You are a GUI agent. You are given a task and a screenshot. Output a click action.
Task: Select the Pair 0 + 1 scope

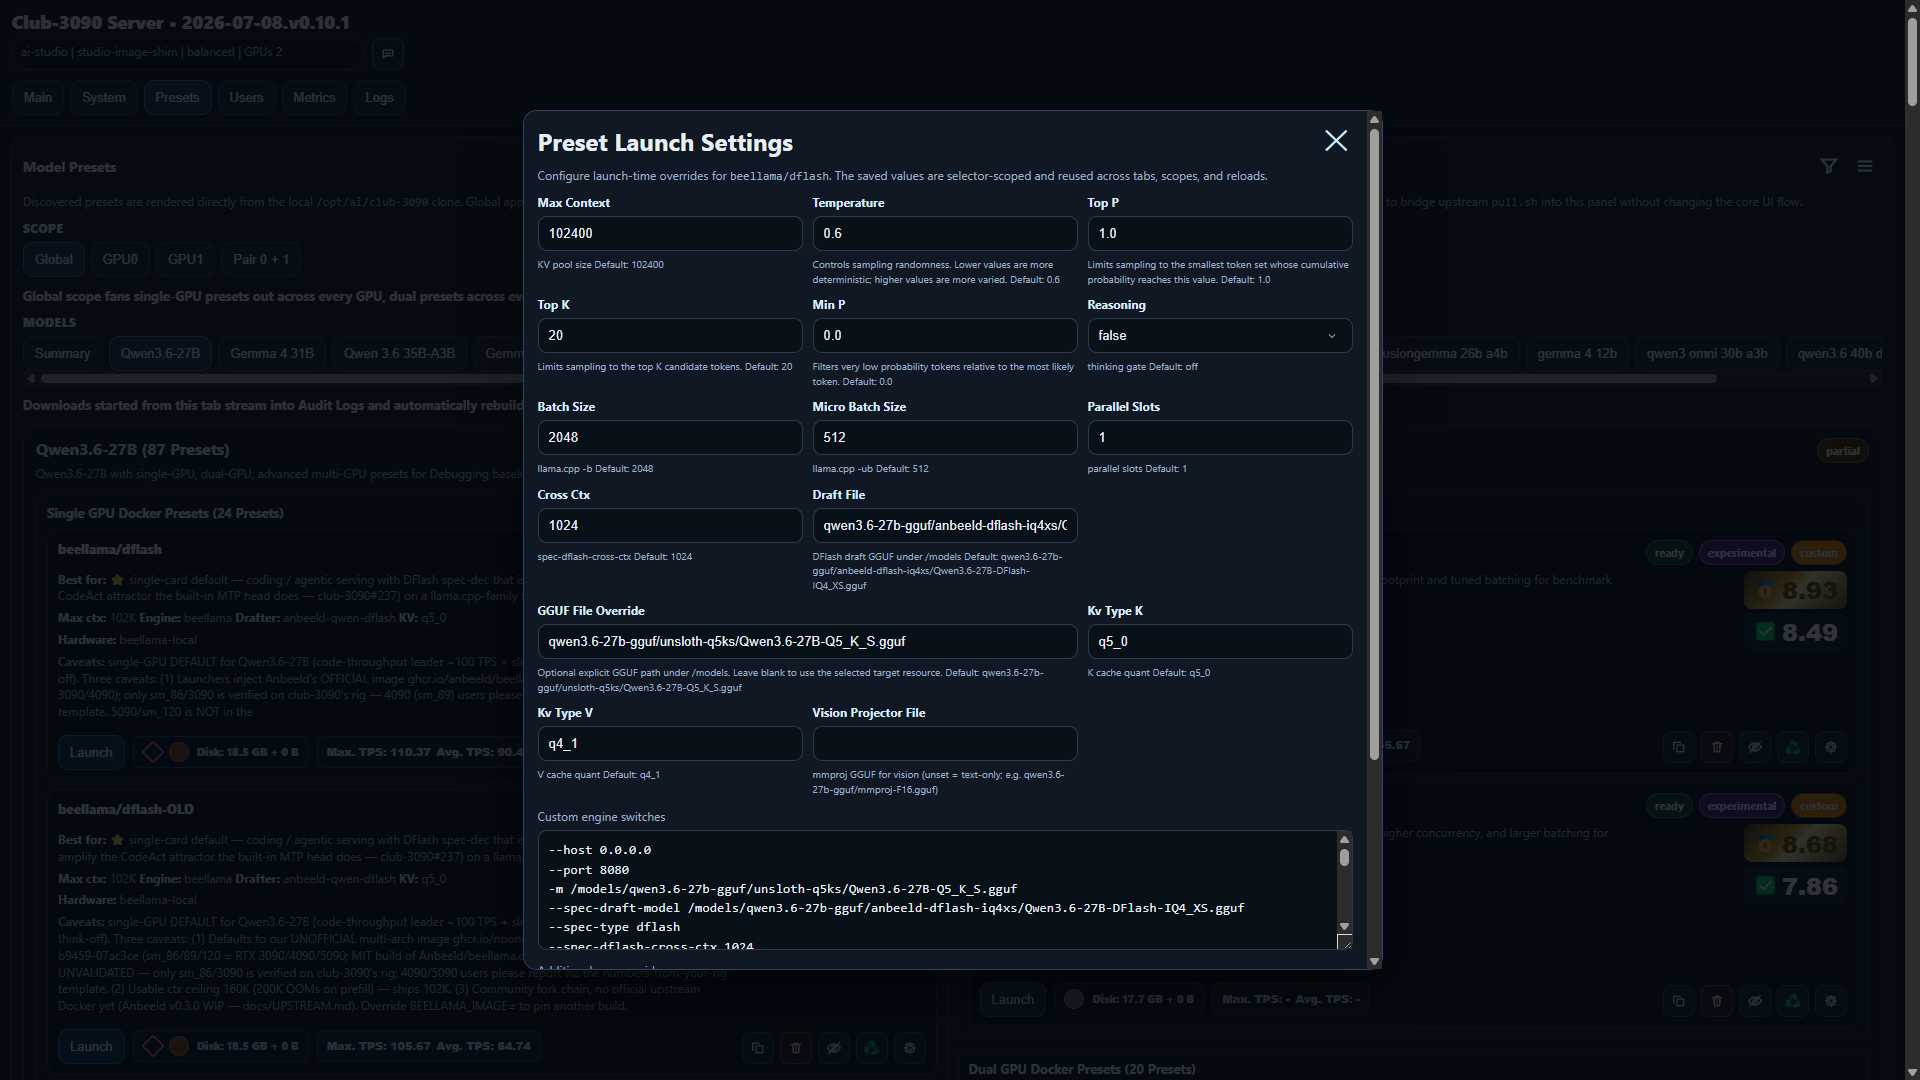point(261,259)
